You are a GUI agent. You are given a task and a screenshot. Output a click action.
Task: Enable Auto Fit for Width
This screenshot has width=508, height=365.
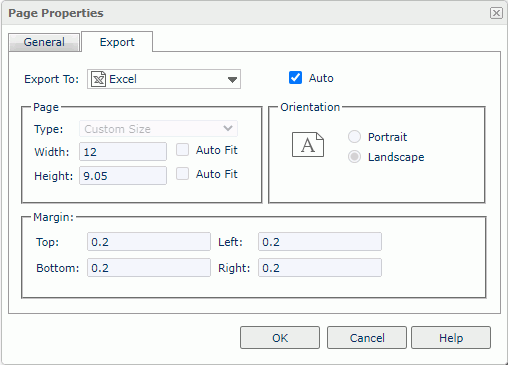tap(182, 150)
